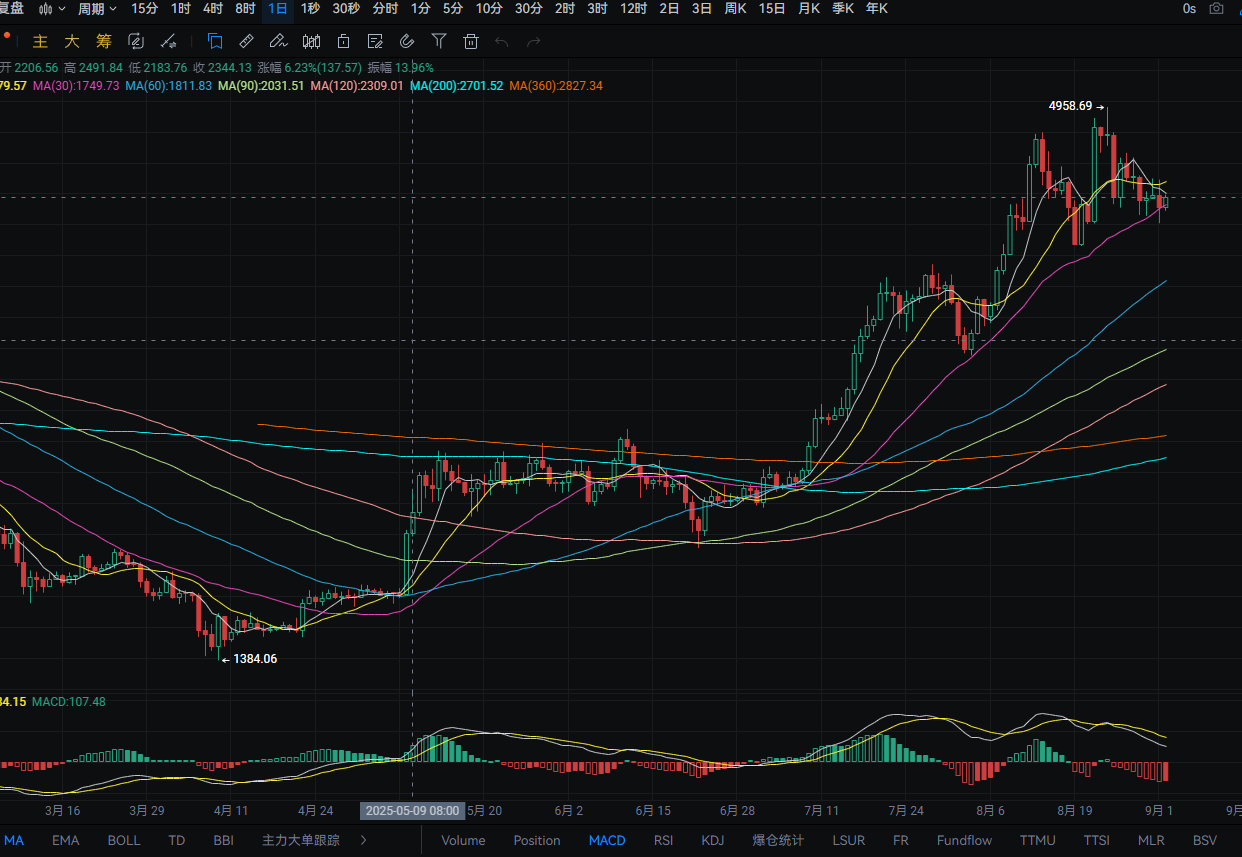This screenshot has height=857, width=1242.
Task: Click the magnet snap icon
Action: tap(406, 41)
